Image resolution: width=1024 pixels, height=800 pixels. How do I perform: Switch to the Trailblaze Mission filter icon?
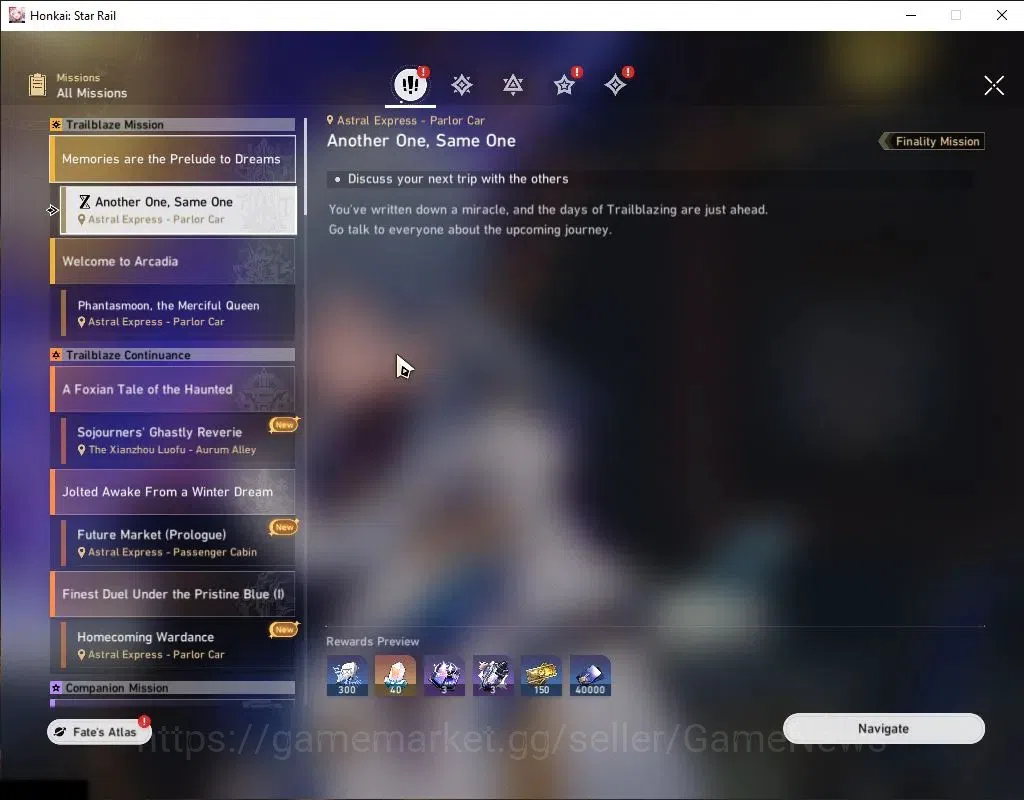click(x=462, y=85)
